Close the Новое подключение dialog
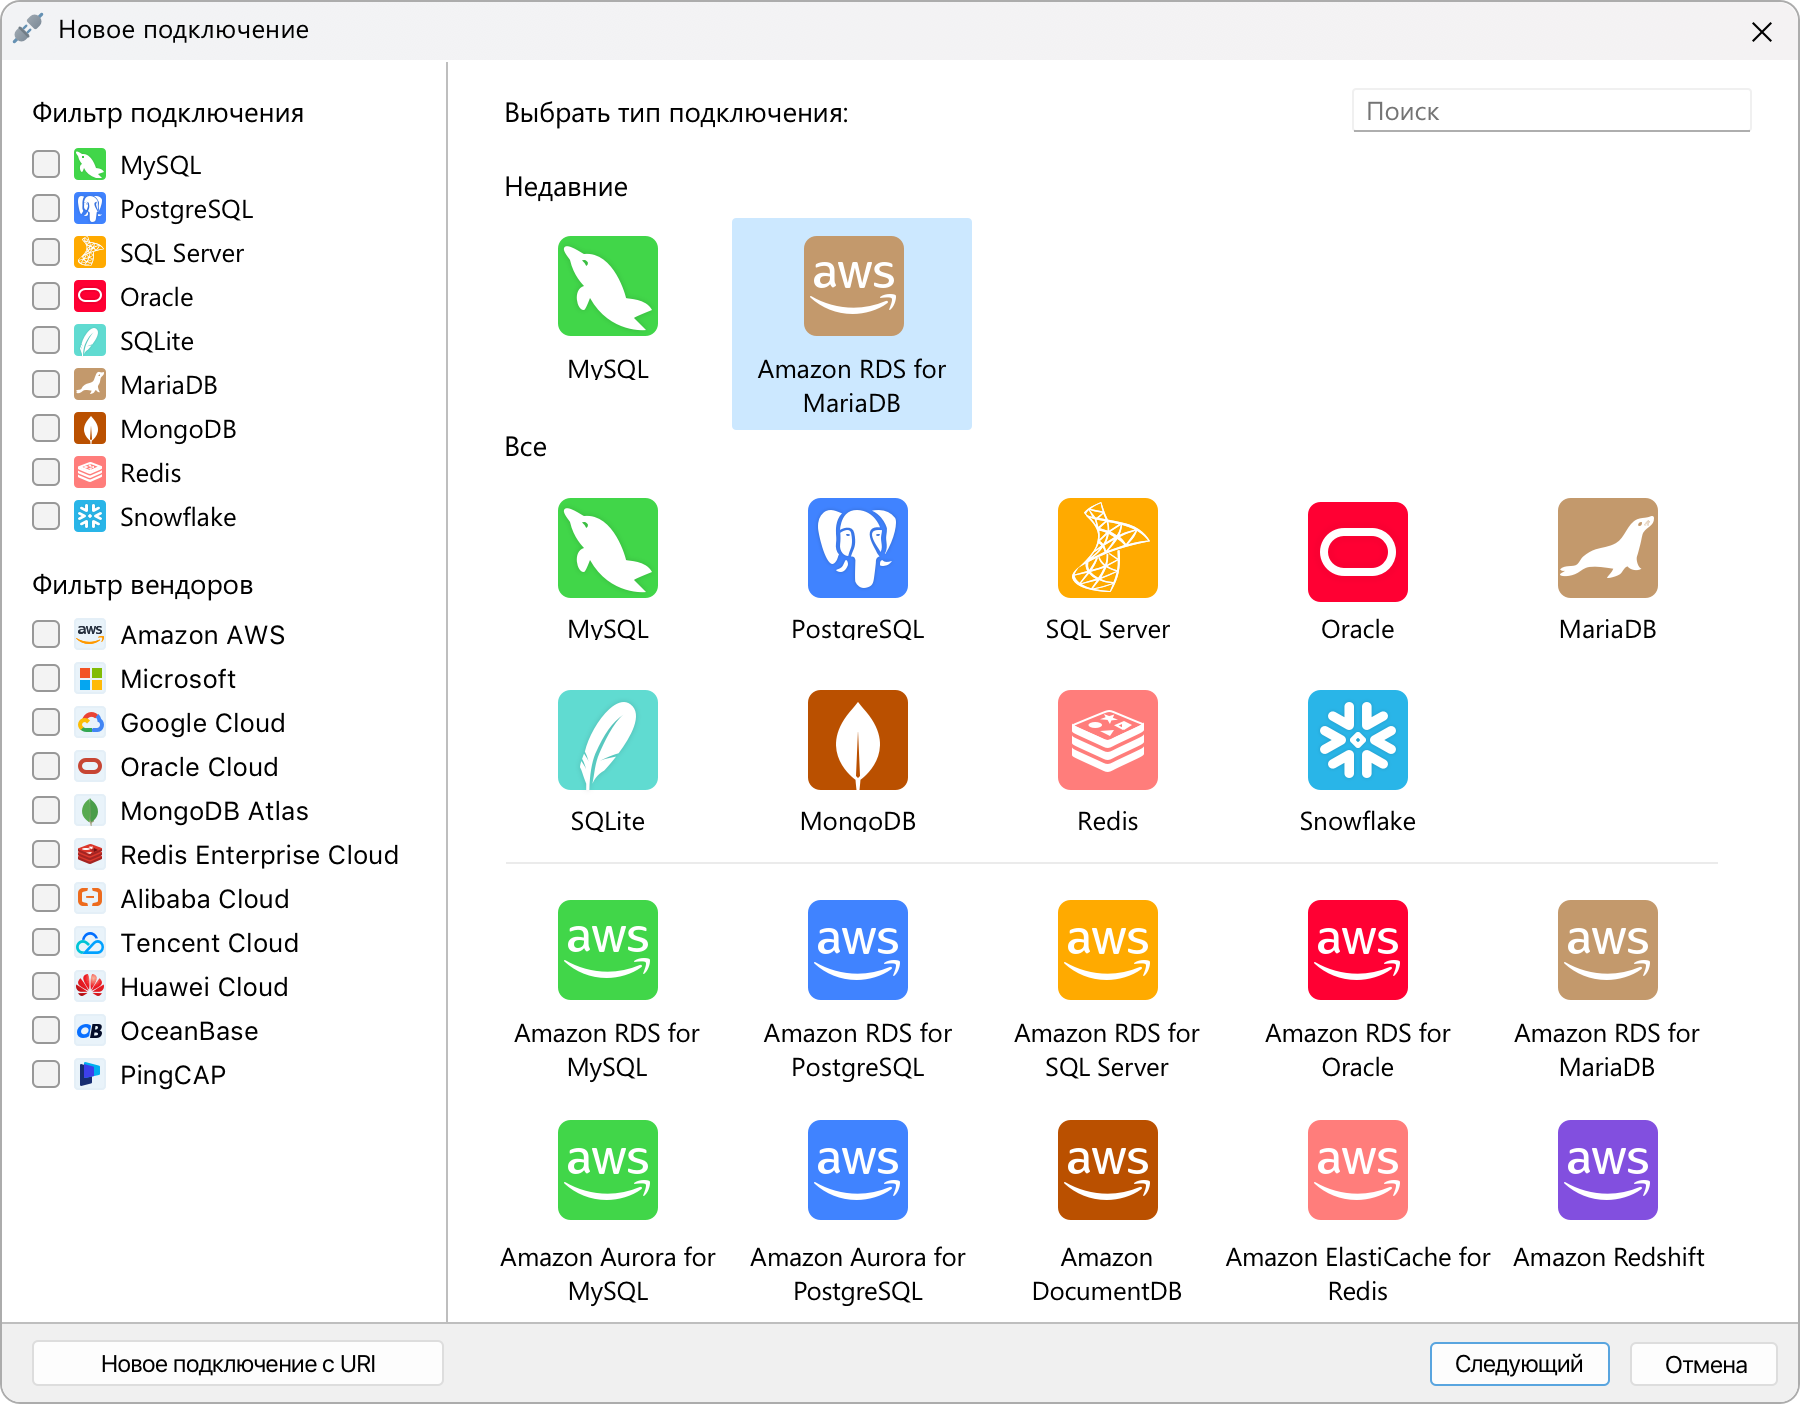The image size is (1800, 1404). (x=1762, y=32)
